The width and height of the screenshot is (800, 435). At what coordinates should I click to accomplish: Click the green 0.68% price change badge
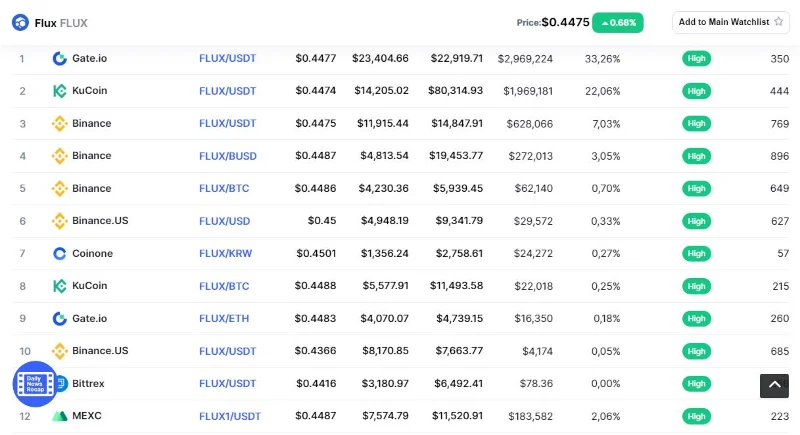618,22
